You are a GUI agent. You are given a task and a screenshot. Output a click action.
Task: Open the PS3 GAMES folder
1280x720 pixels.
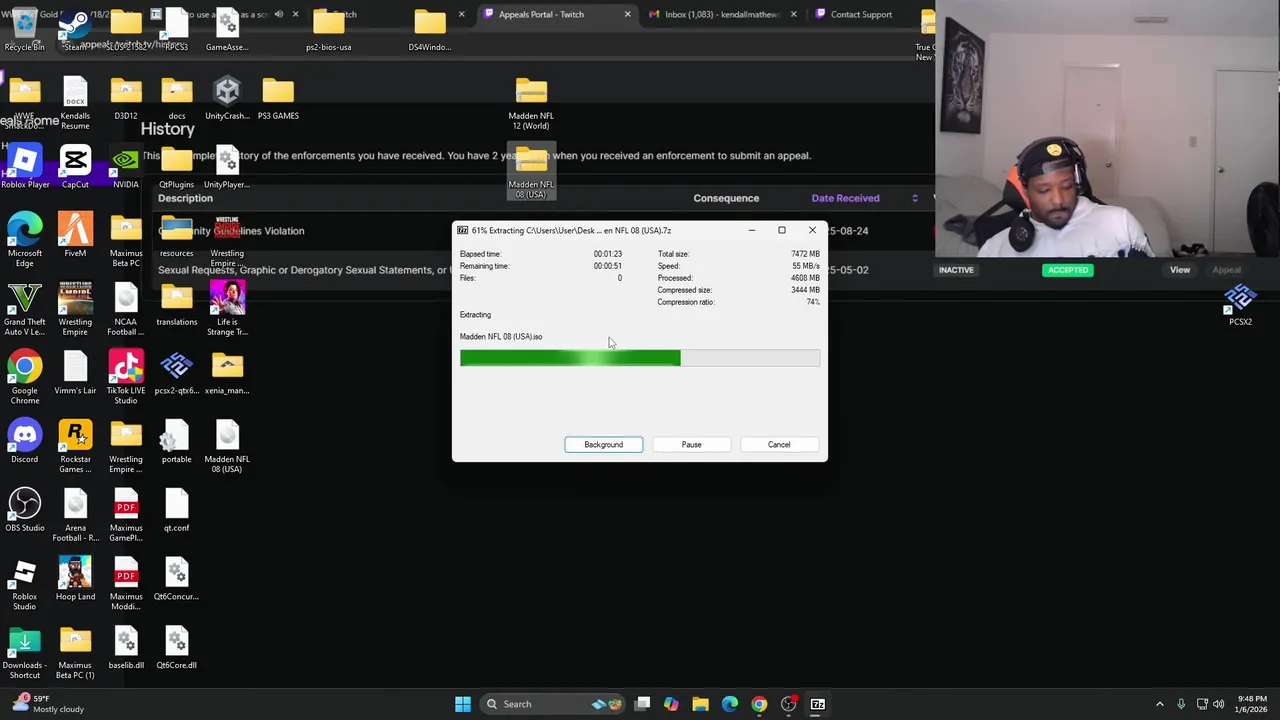point(278,98)
